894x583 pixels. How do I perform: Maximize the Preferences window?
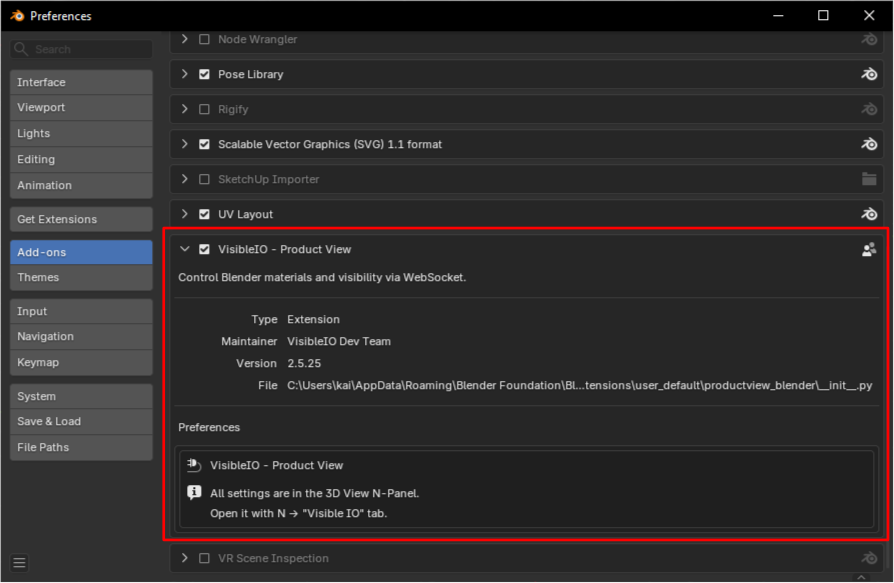pyautogui.click(x=823, y=15)
